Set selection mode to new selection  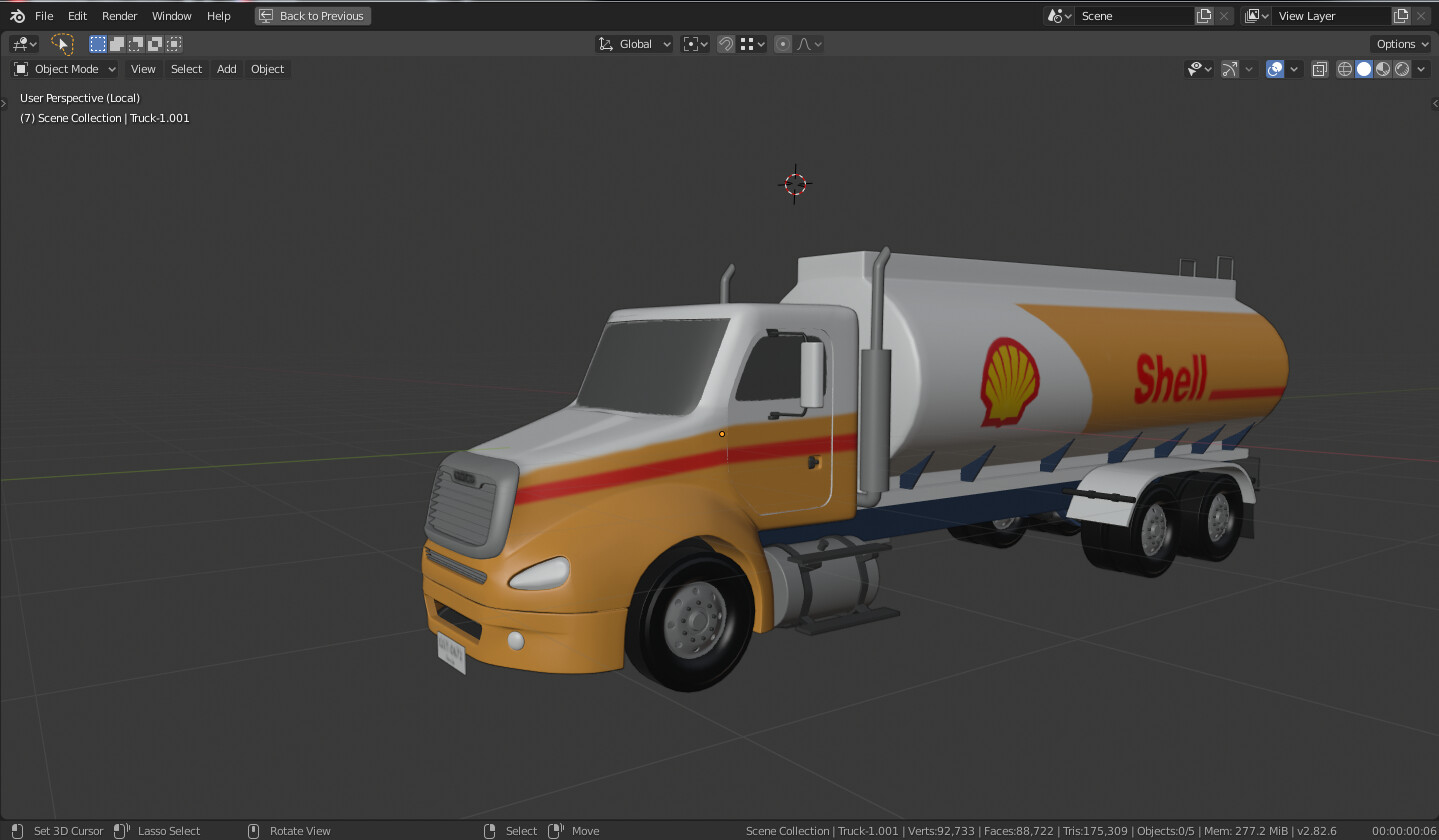[97, 44]
